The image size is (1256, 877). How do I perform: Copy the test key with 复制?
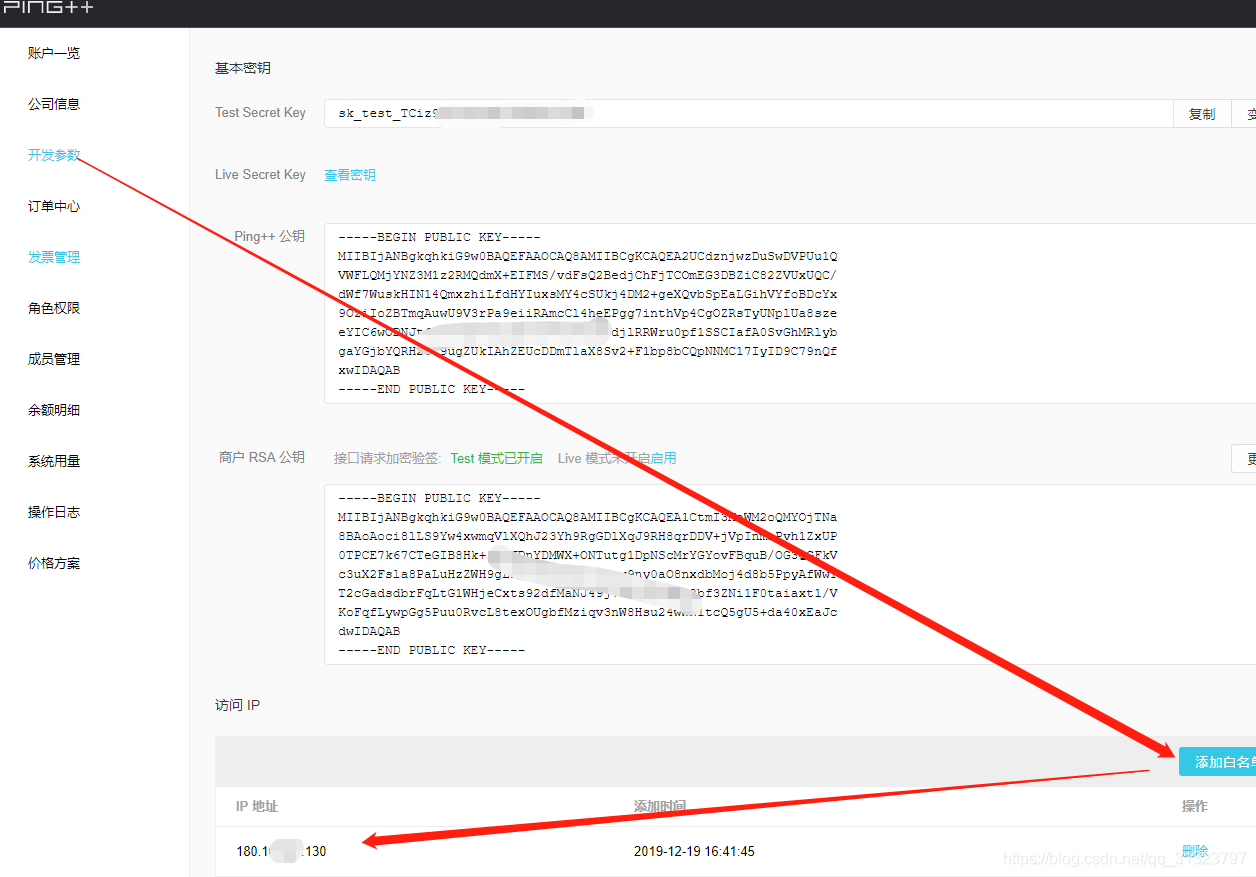click(x=1202, y=114)
